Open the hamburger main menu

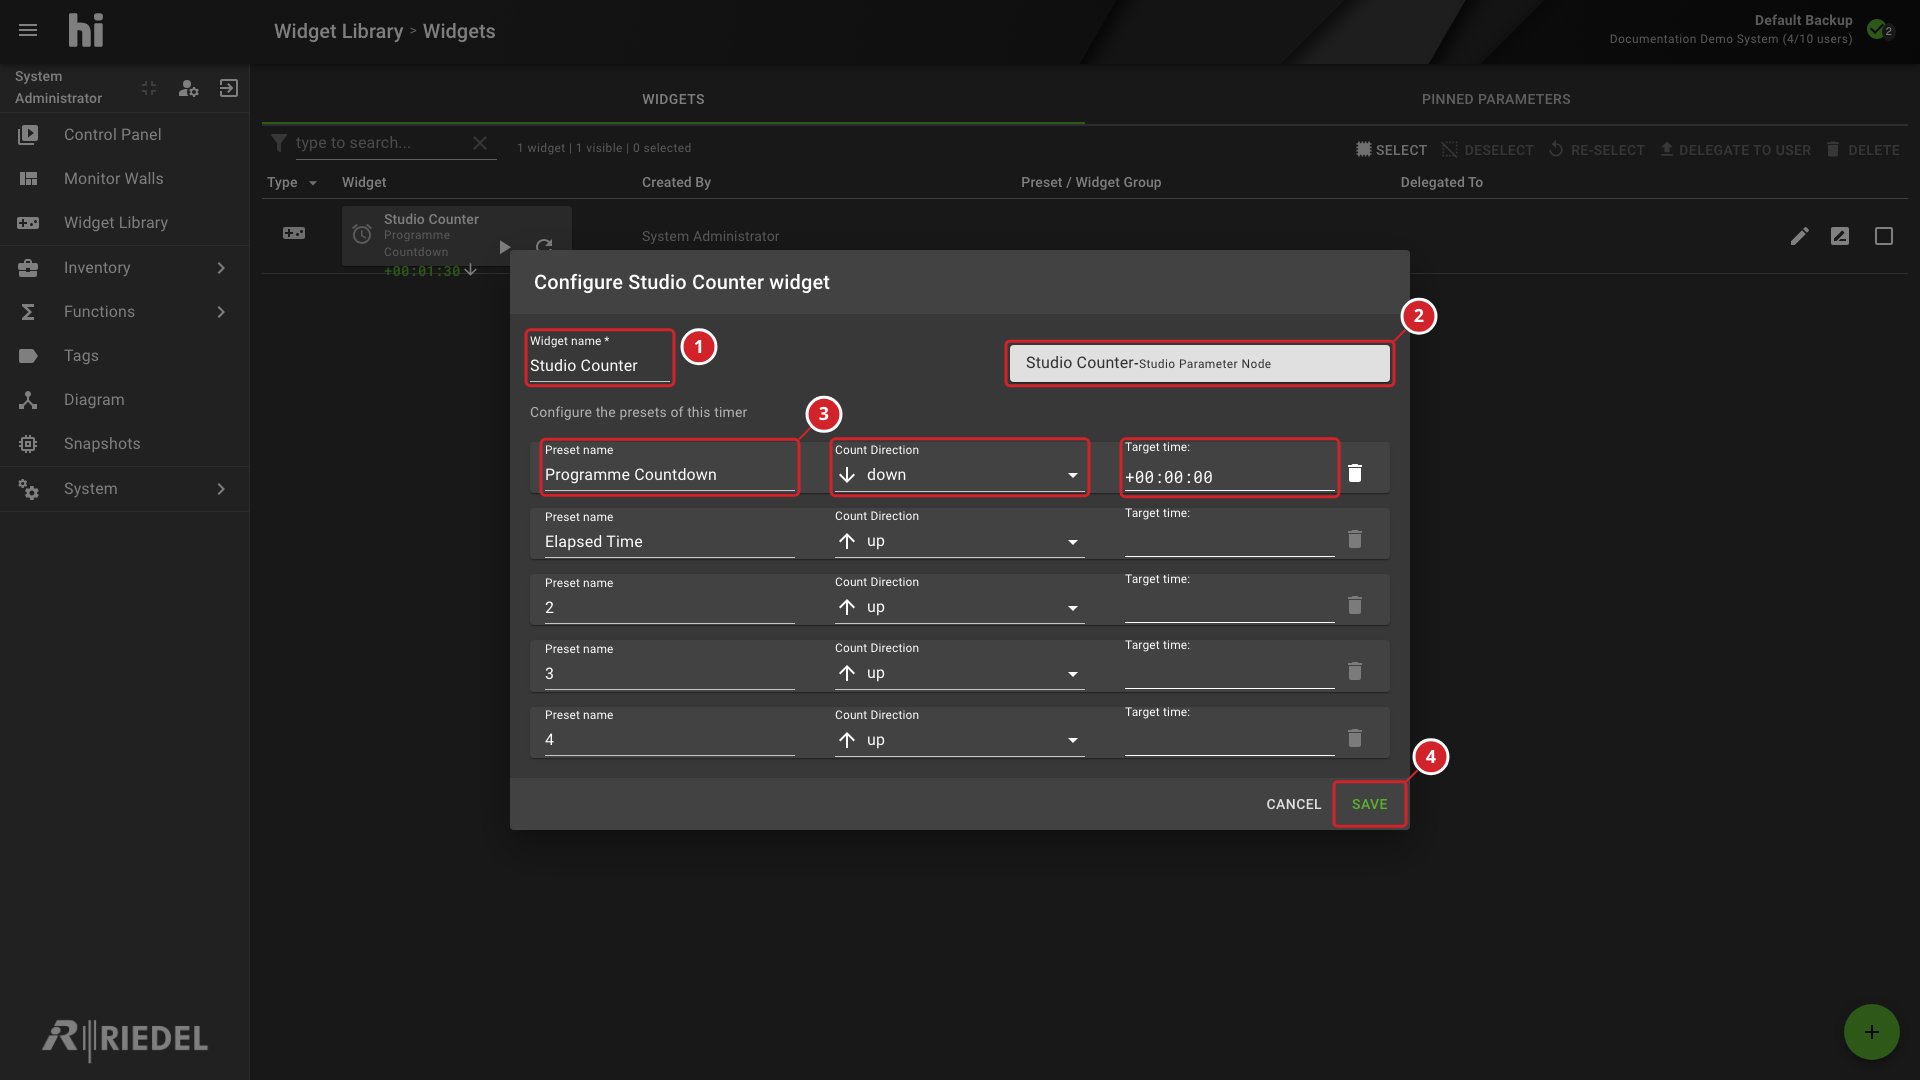(28, 30)
